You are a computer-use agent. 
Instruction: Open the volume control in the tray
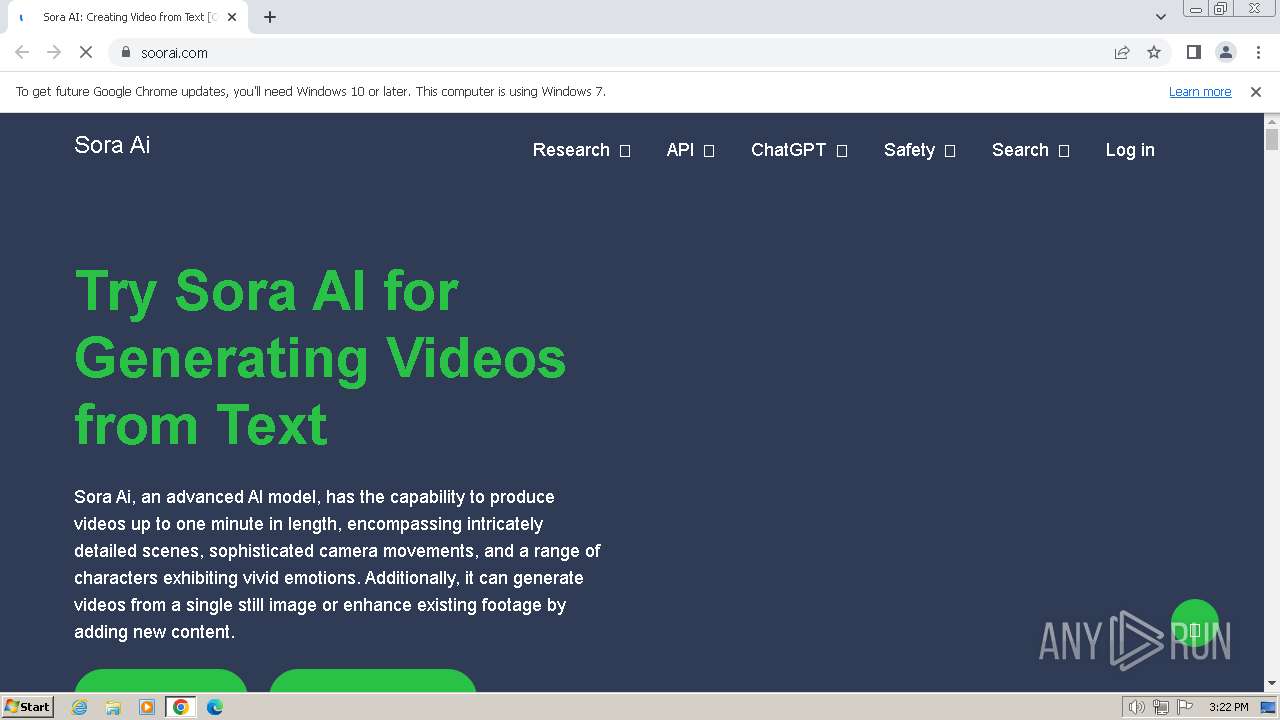coord(1137,707)
